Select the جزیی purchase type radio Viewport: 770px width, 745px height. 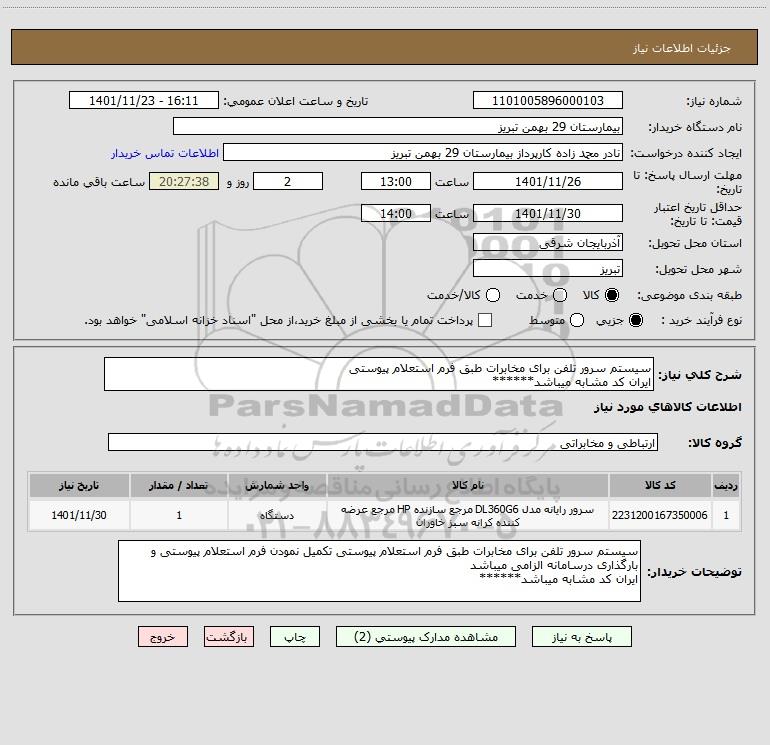tap(636, 320)
